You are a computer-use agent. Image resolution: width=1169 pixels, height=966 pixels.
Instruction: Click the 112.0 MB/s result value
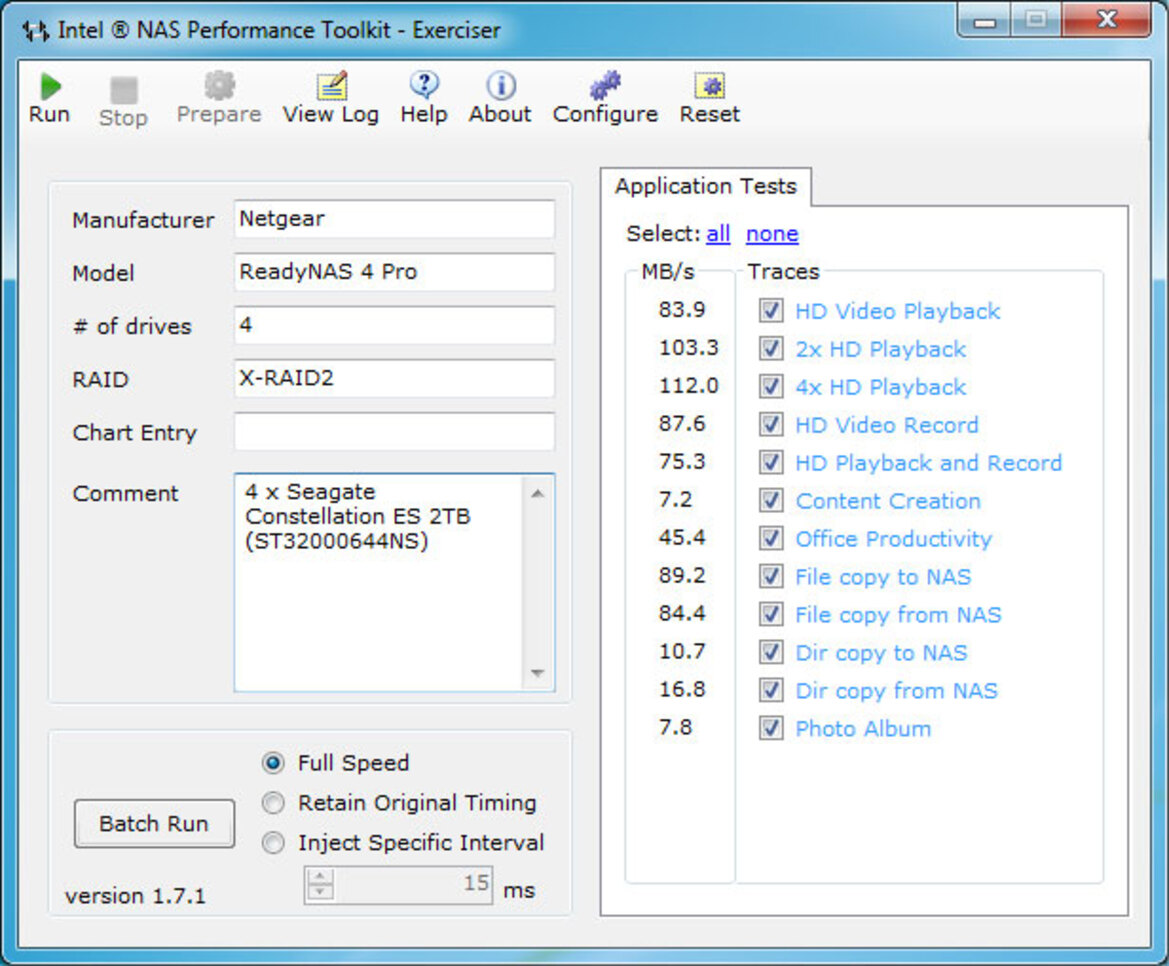click(688, 385)
